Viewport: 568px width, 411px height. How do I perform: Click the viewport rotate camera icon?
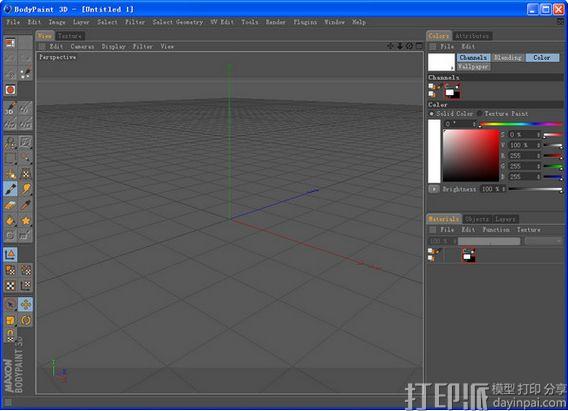[x=409, y=46]
